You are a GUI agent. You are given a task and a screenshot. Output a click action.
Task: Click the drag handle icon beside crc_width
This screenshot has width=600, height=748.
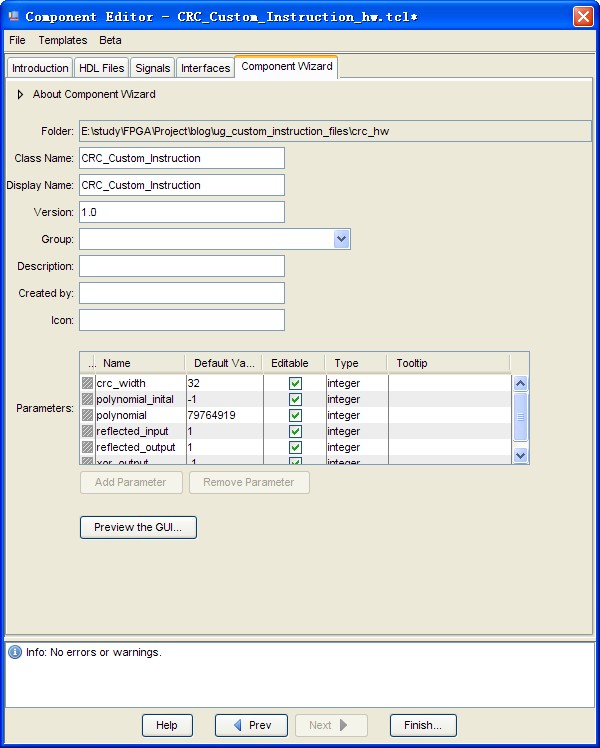click(88, 383)
